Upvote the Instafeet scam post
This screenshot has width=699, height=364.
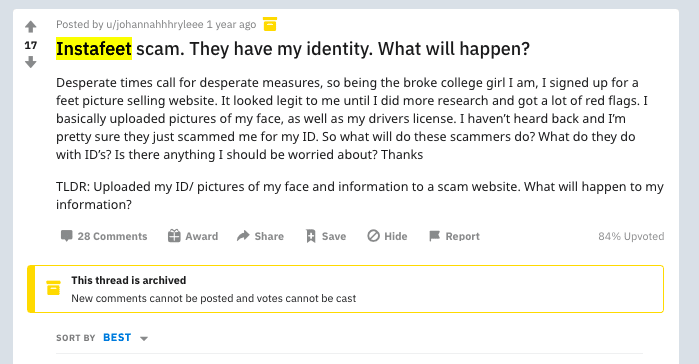pos(30,27)
